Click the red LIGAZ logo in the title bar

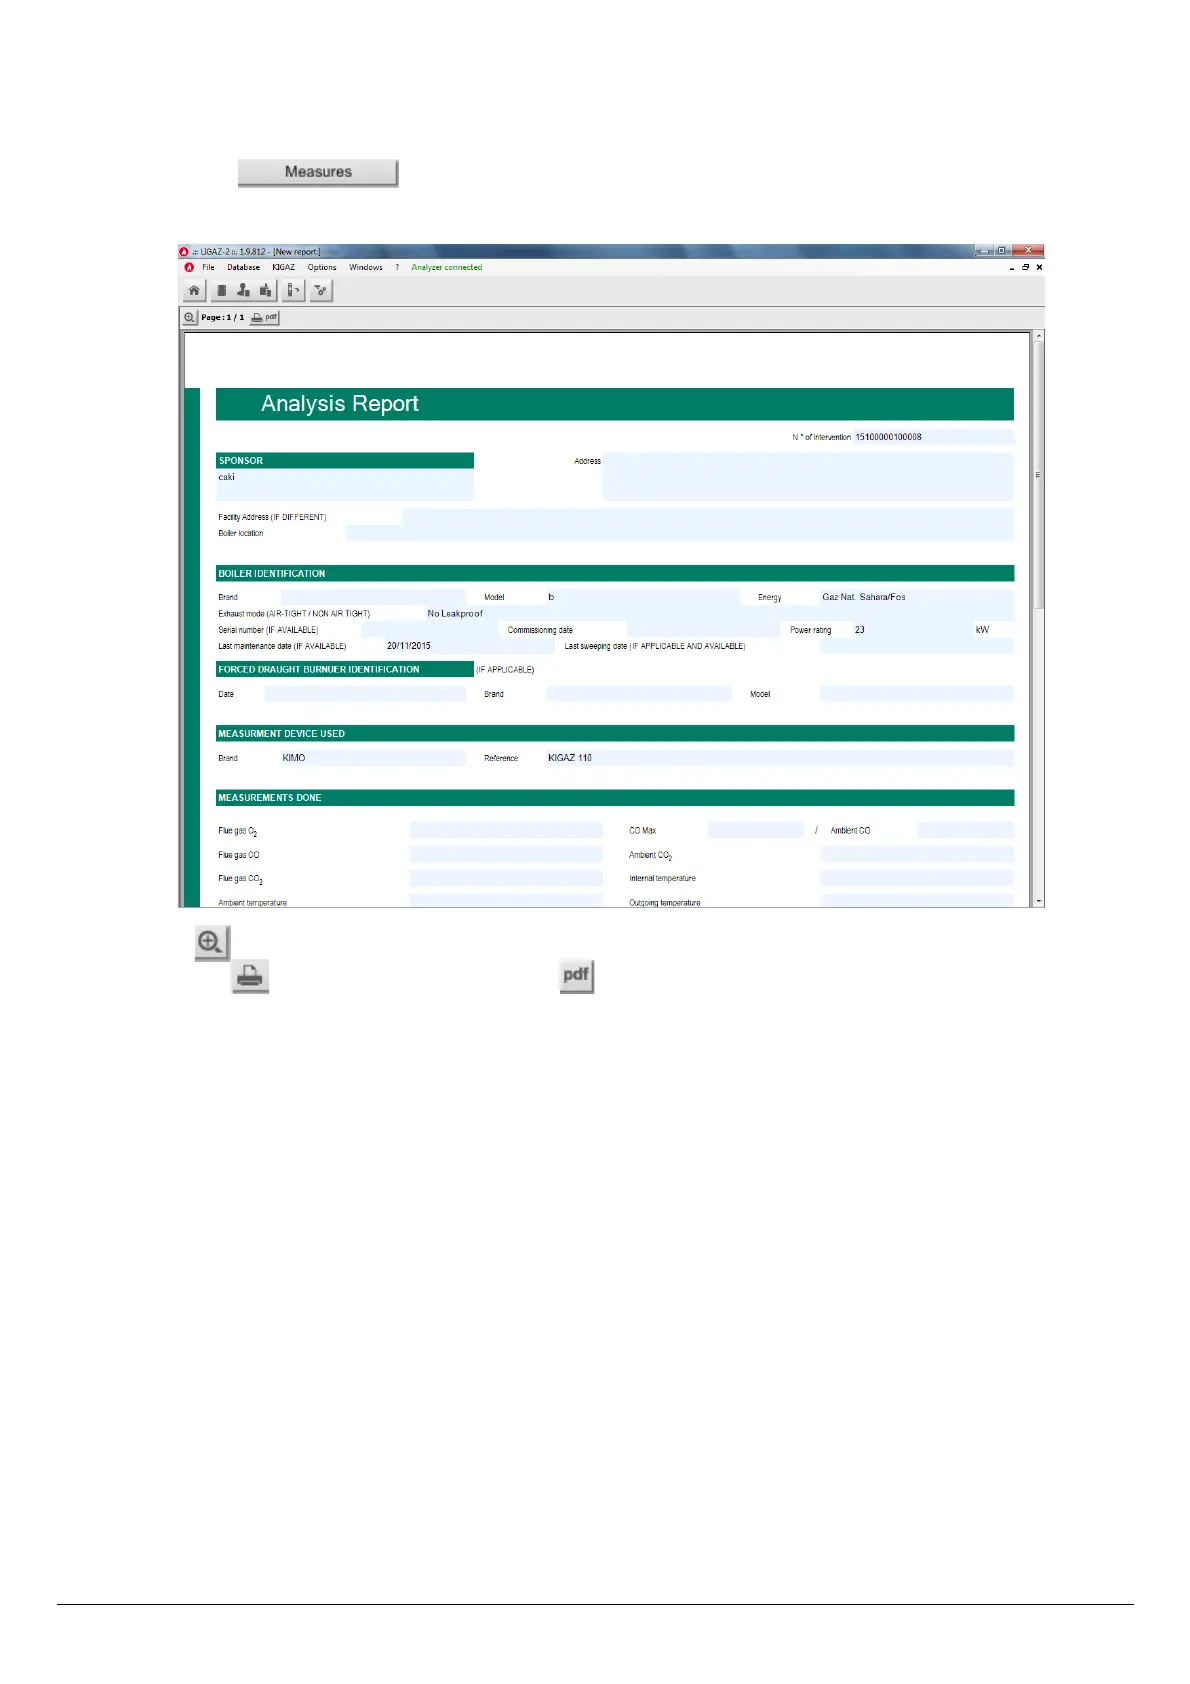click(x=184, y=252)
